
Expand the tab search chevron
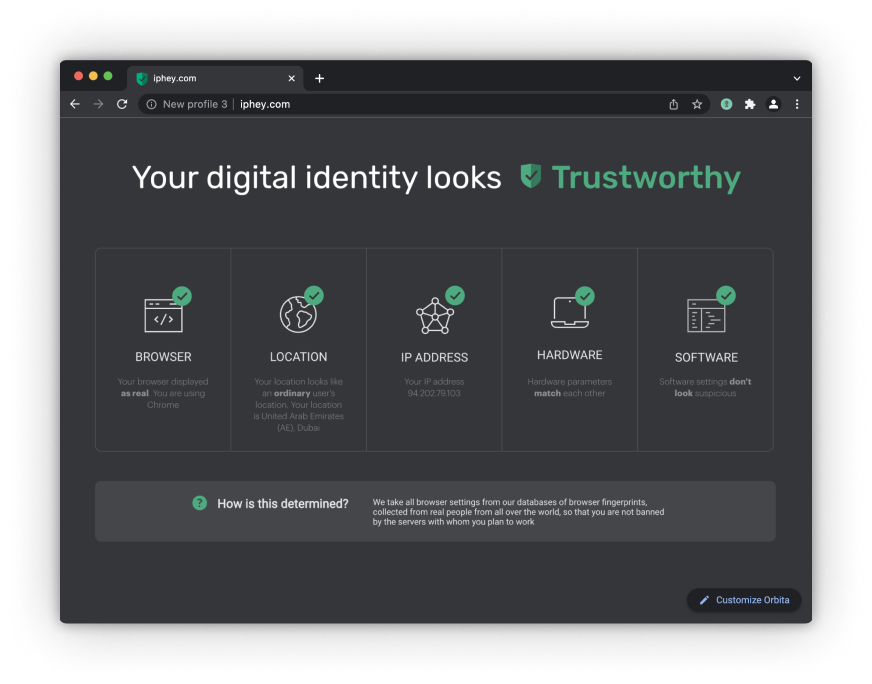coord(797,78)
